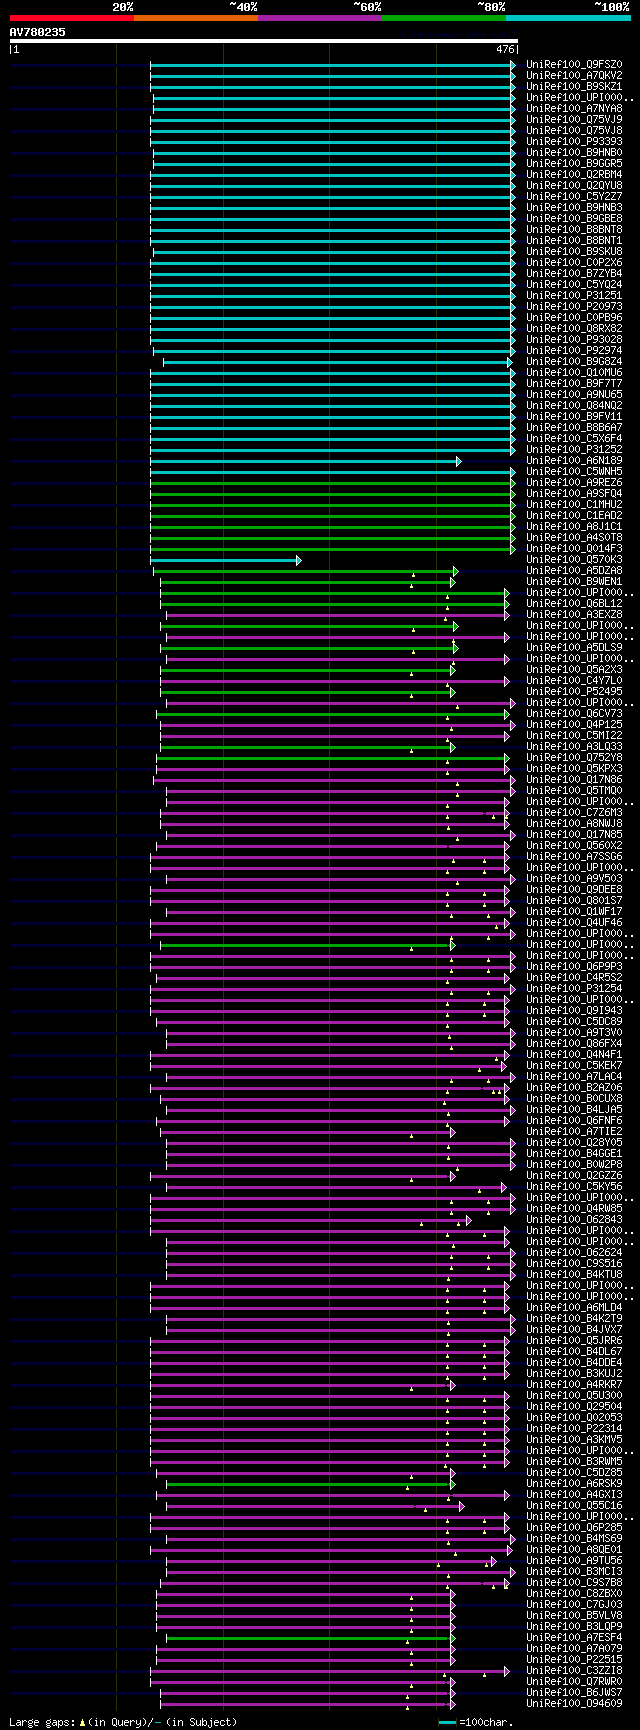Screen dimensions: 640x1730
Task: Select hit label UniRef100_Q75VJ9
Action: (574, 120)
